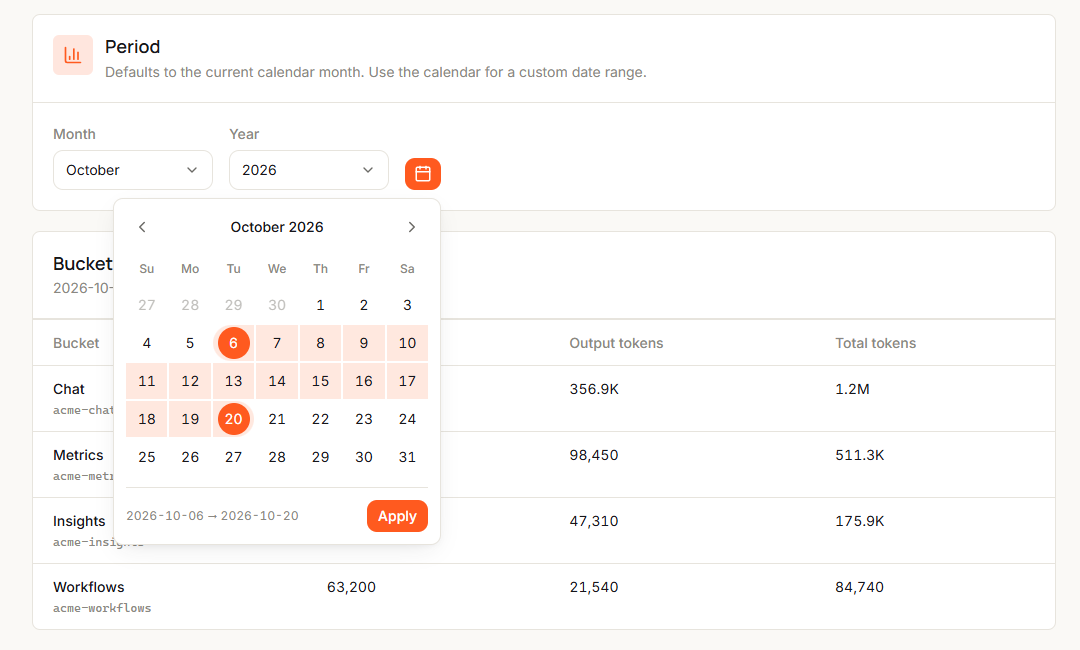The height and width of the screenshot is (650, 1080).
Task: Pick October 25 in the calendar
Action: (147, 457)
